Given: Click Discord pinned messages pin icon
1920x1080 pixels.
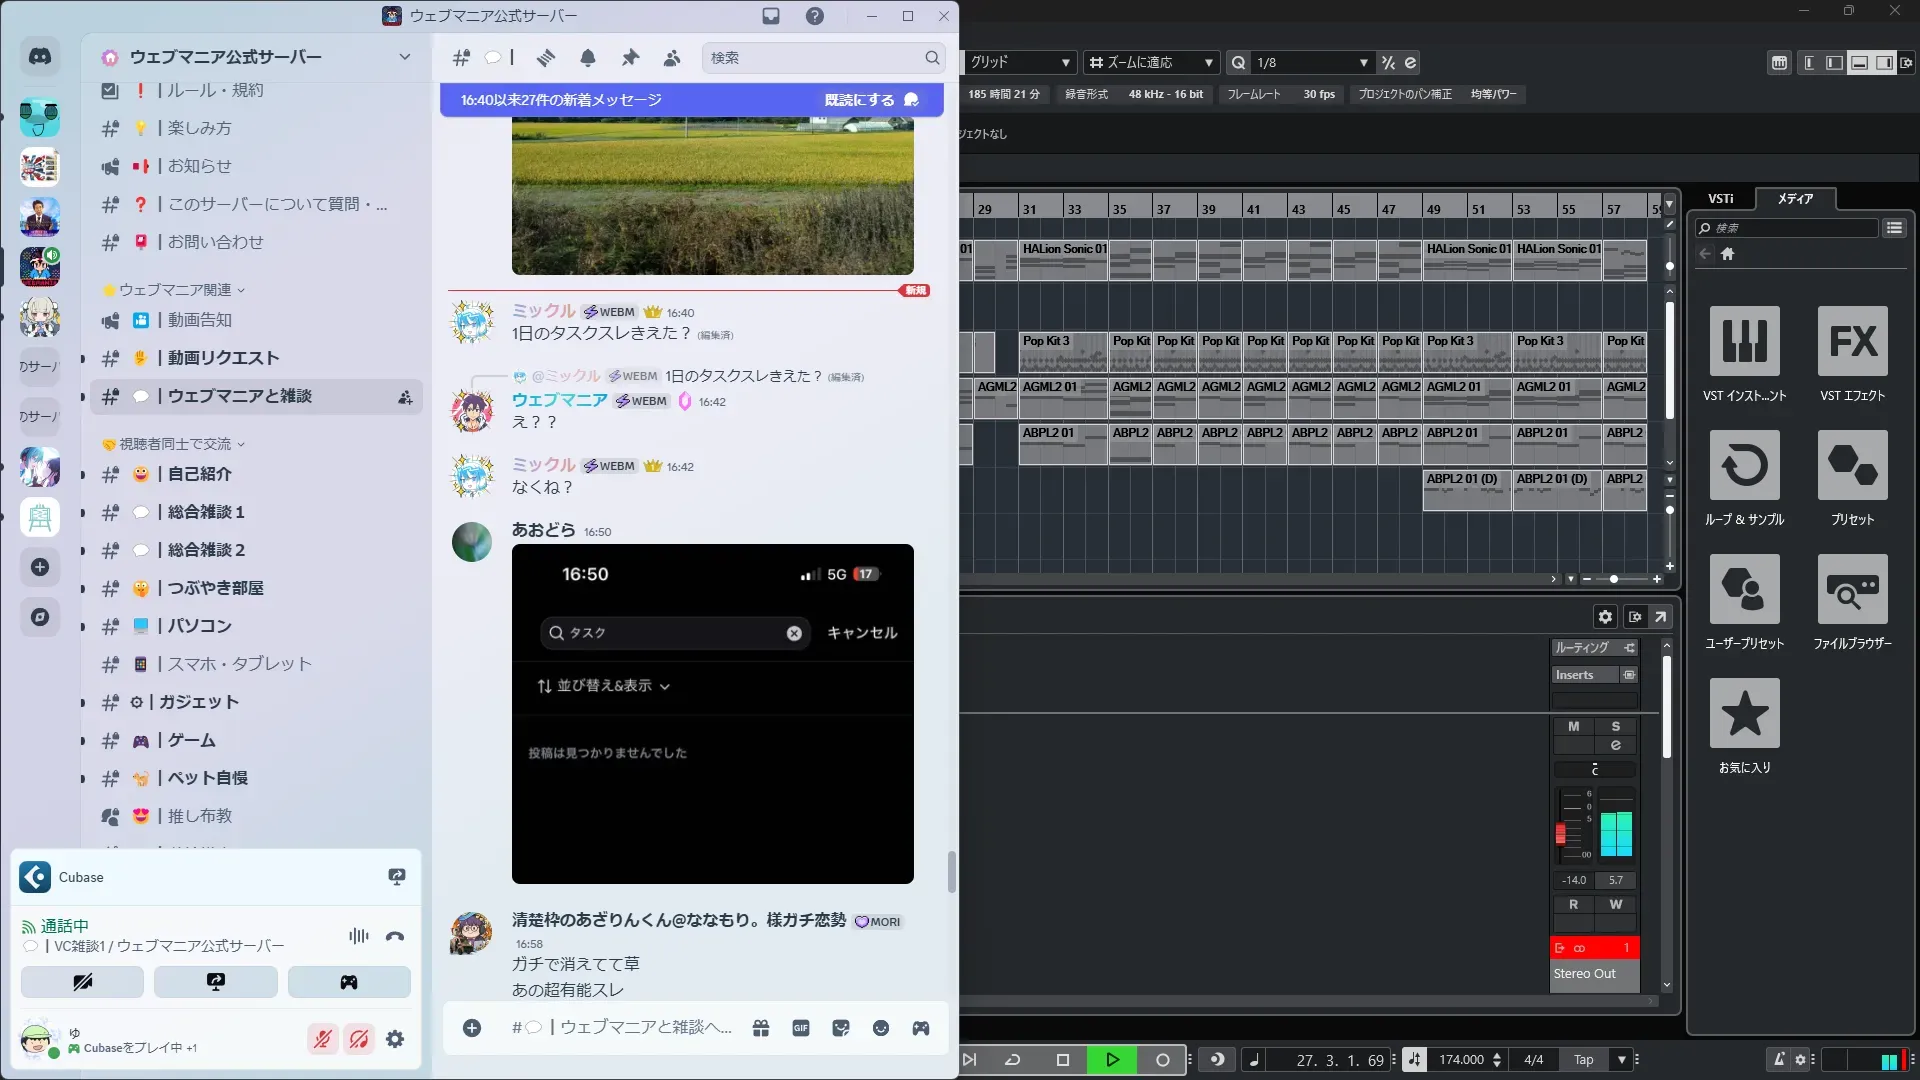Looking at the screenshot, I should tap(630, 58).
